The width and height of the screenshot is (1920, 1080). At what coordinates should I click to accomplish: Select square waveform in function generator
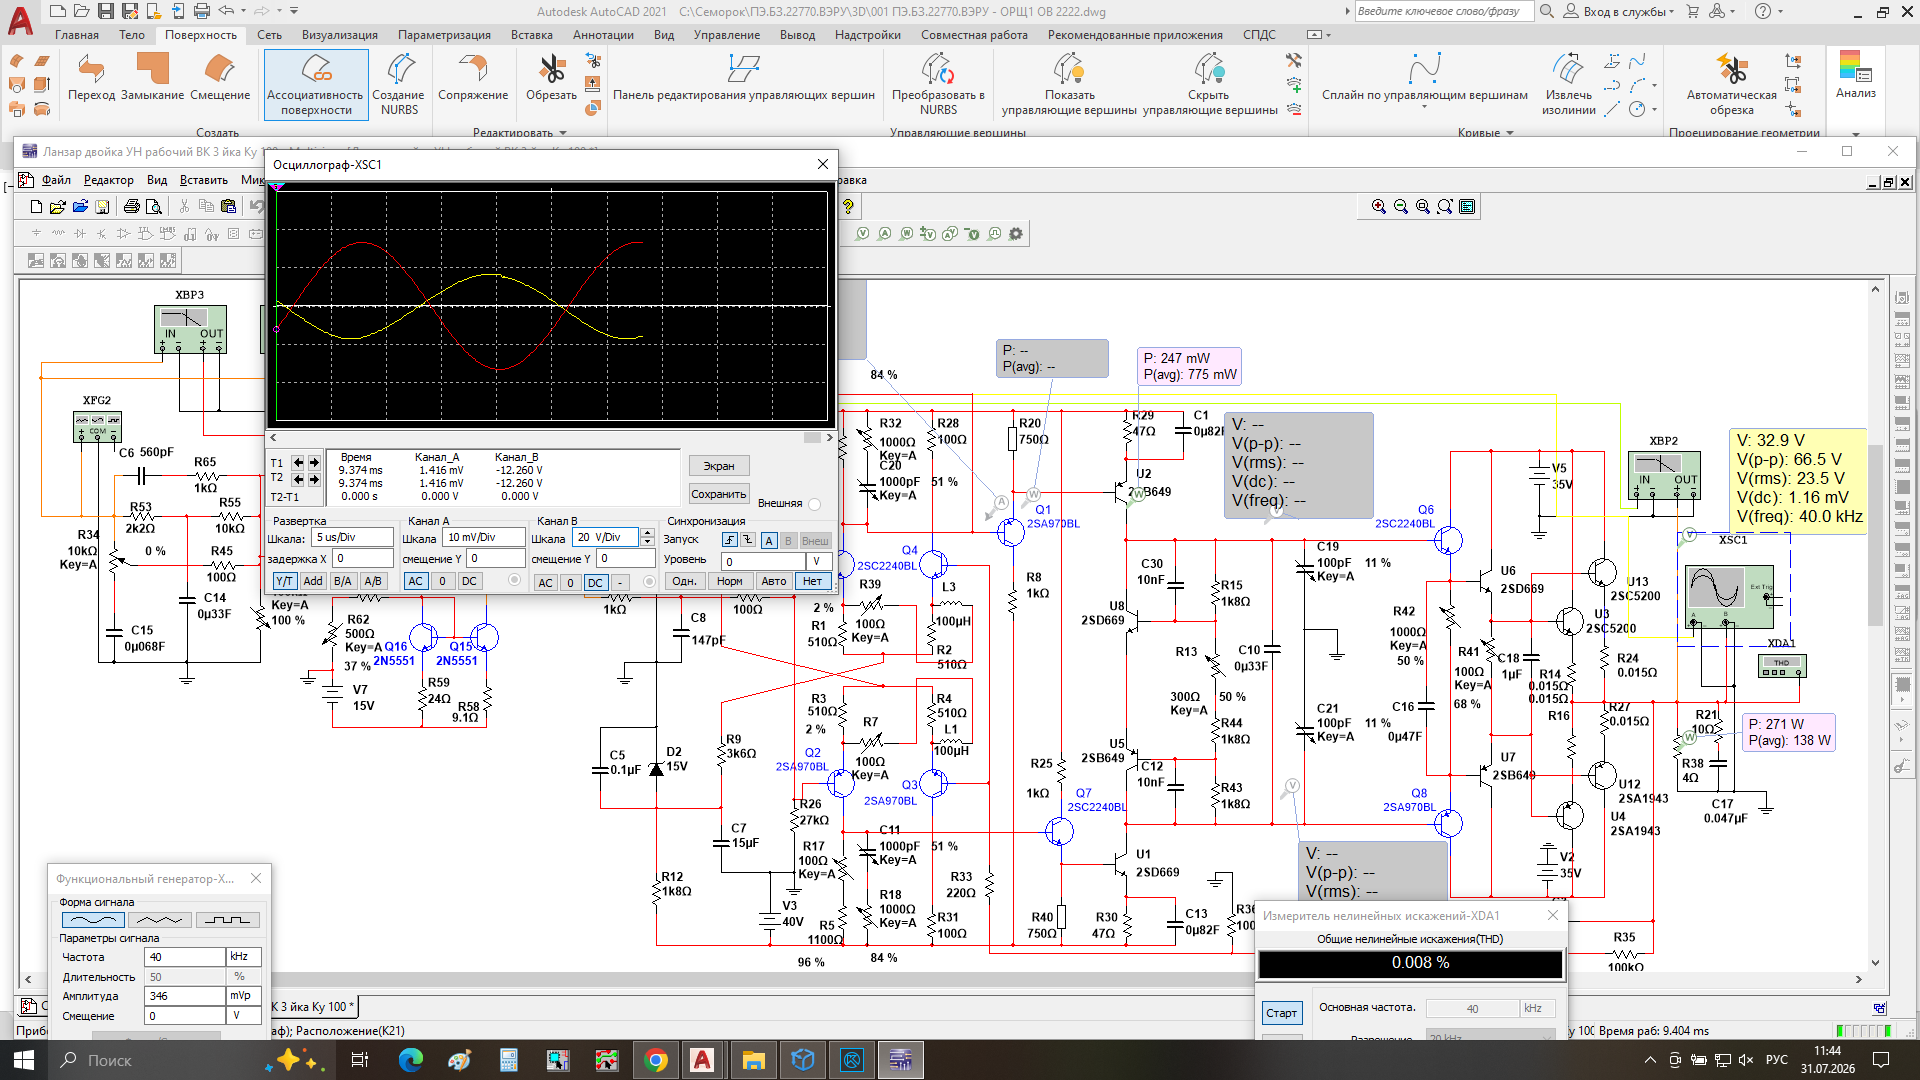(228, 920)
